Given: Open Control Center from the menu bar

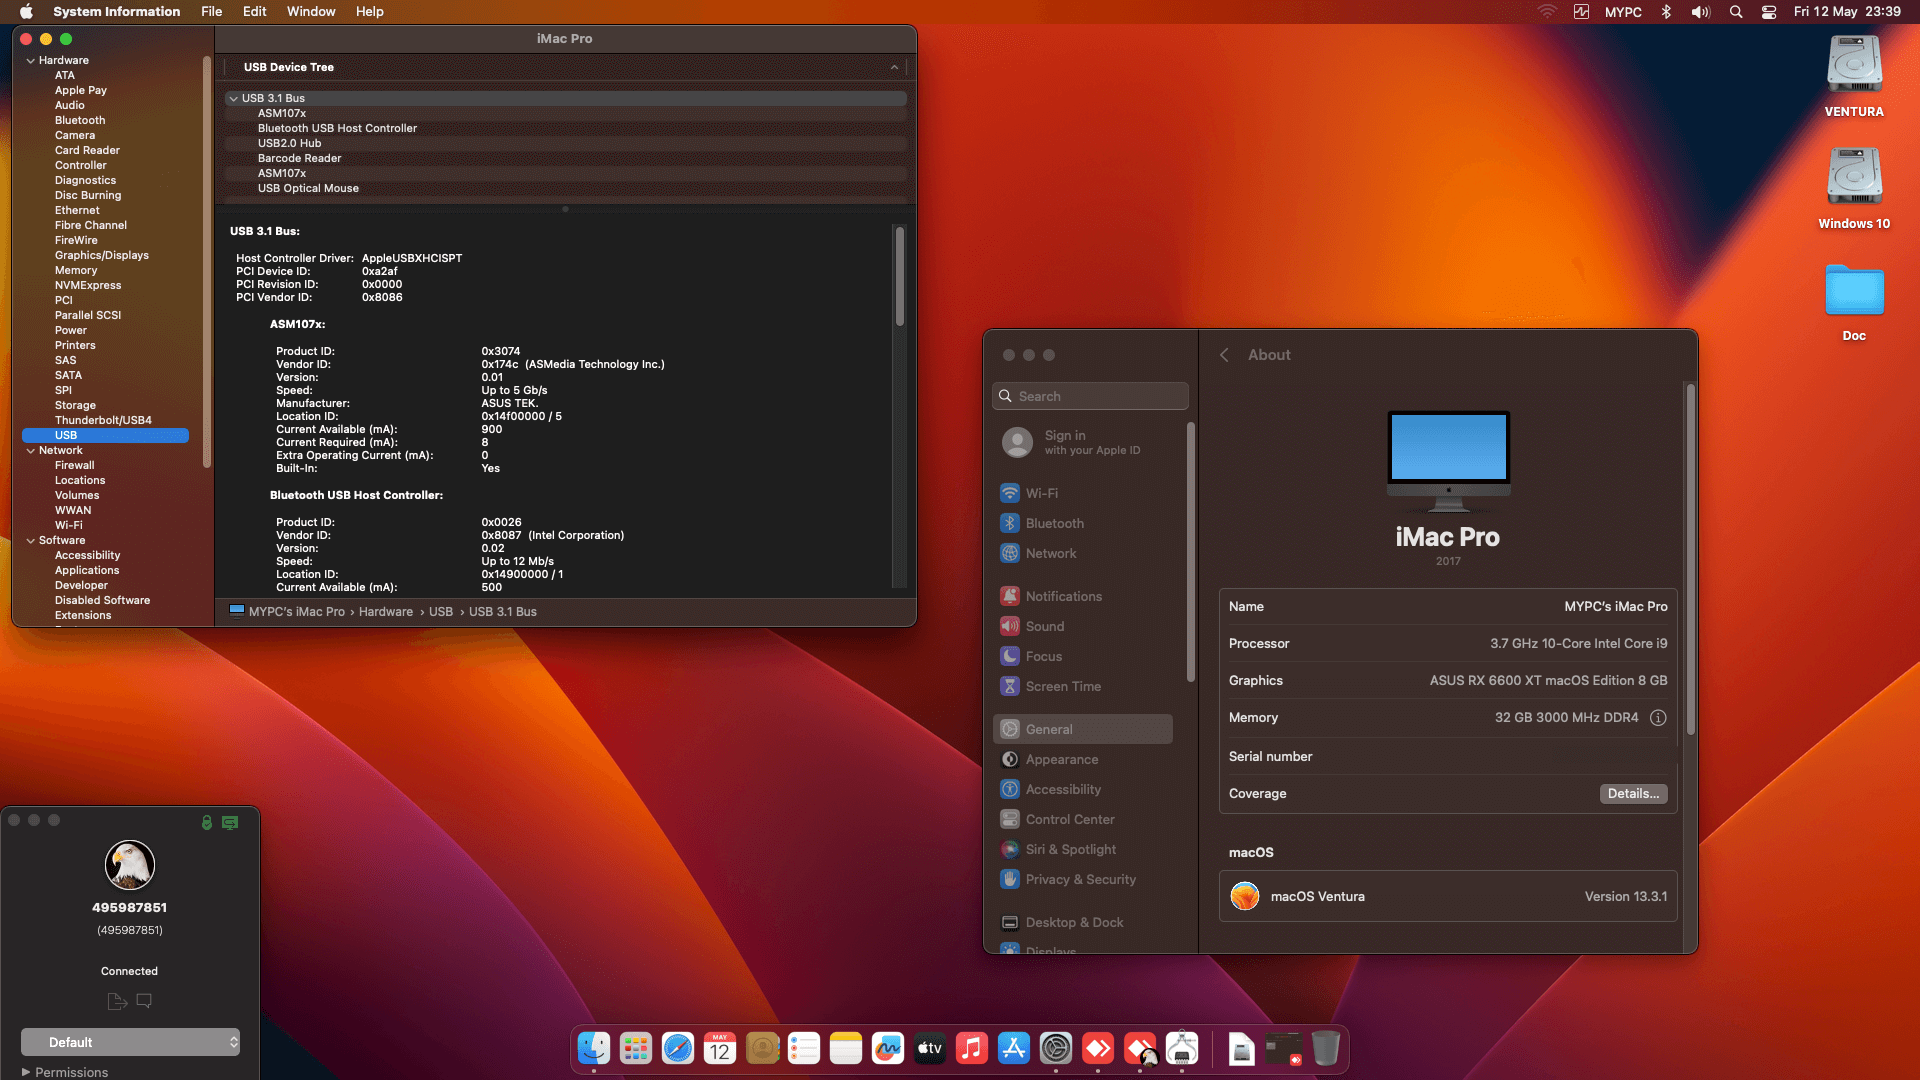Looking at the screenshot, I should [x=1769, y=12].
